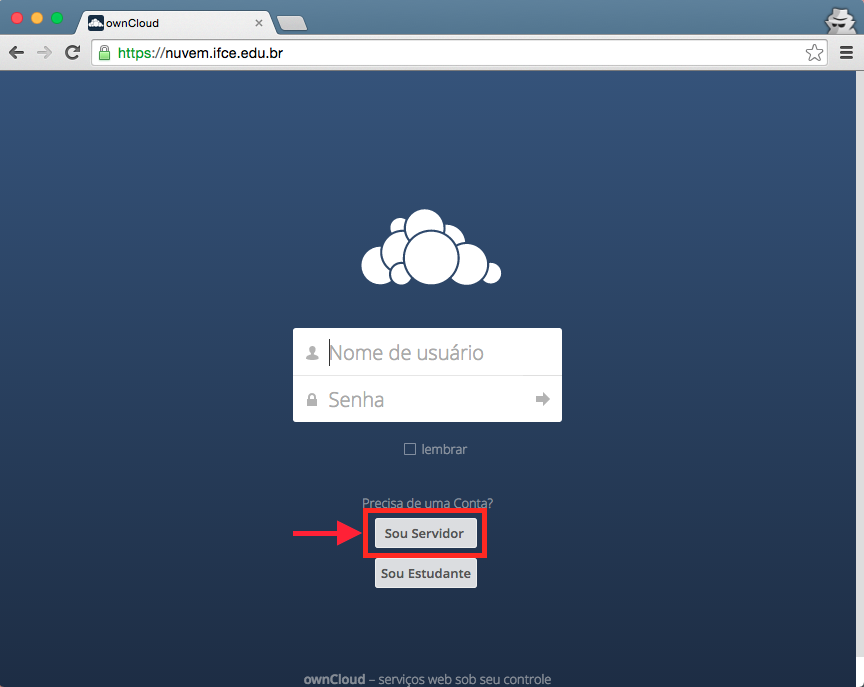
Task: Click the Precisa de uma Conta? text
Action: (428, 503)
